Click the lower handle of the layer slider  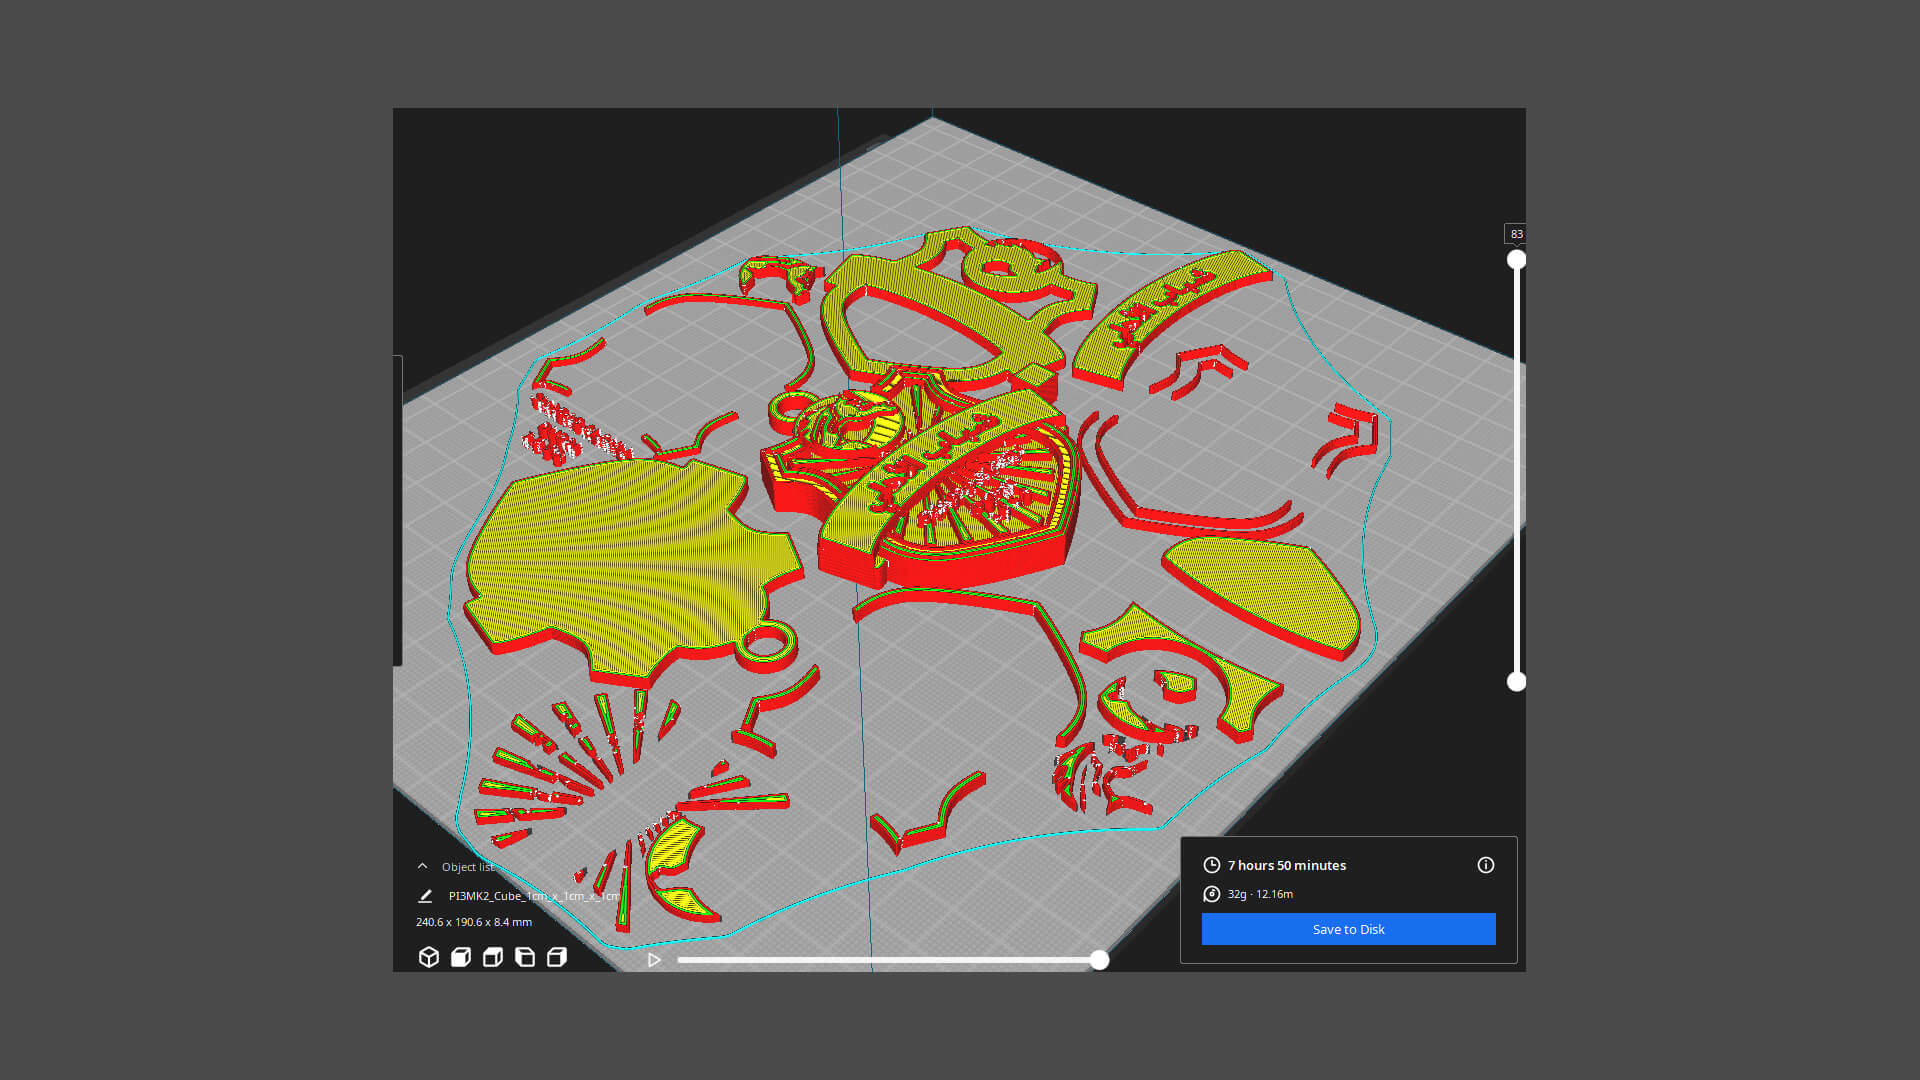tap(1517, 682)
